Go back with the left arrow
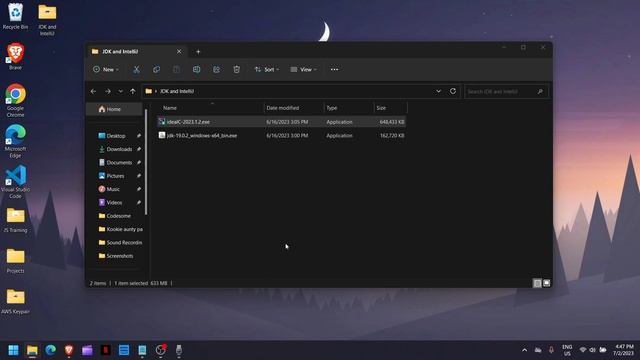 pyautogui.click(x=93, y=91)
